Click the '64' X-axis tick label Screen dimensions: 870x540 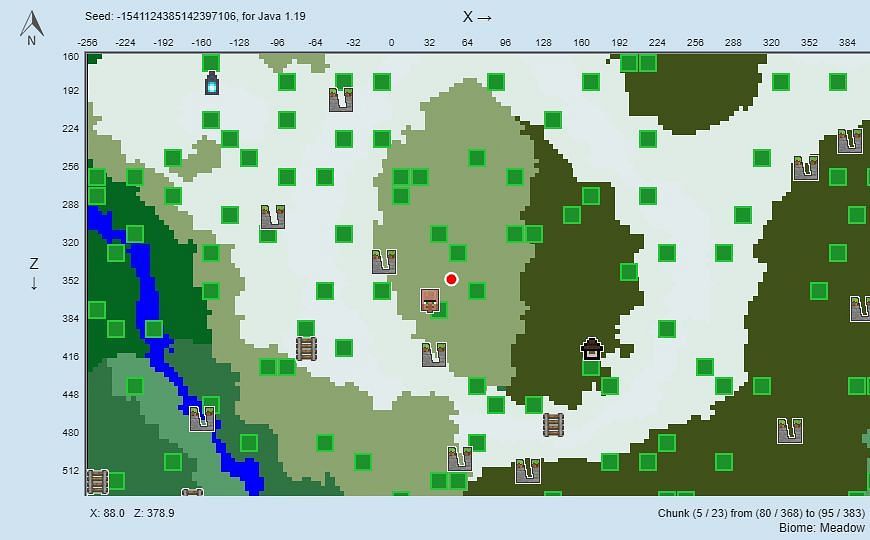click(467, 43)
